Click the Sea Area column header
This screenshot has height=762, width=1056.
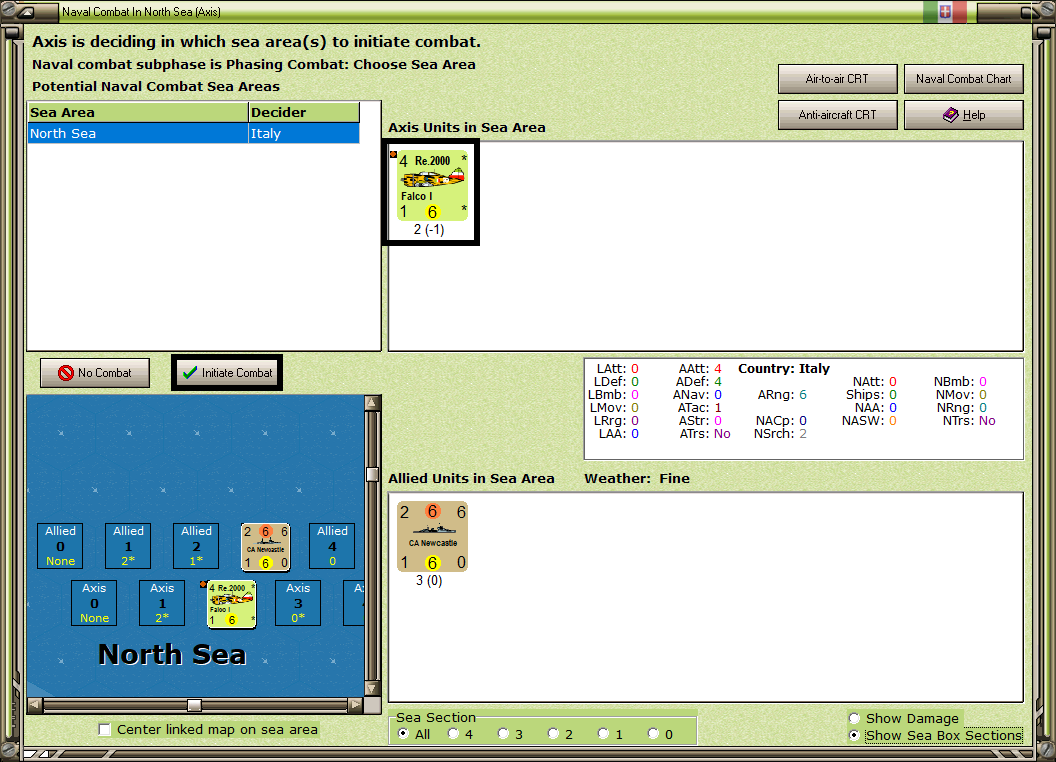coord(138,113)
